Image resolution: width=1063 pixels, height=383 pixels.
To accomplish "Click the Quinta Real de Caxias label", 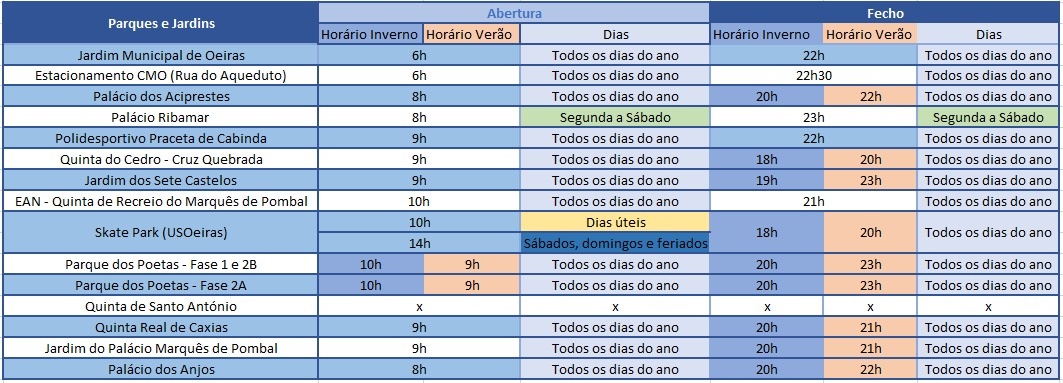I will click(x=161, y=327).
